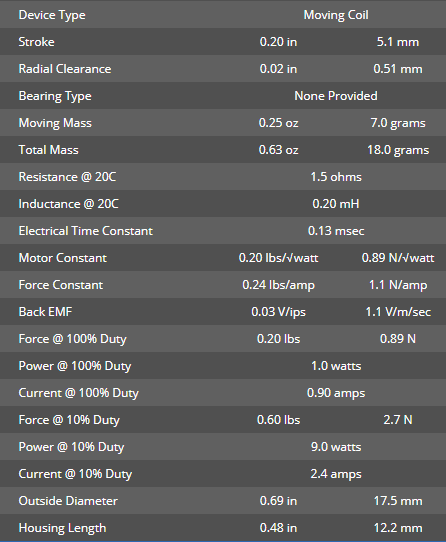
Task: Select the Electrical Time Constant label
Action: pos(85,231)
